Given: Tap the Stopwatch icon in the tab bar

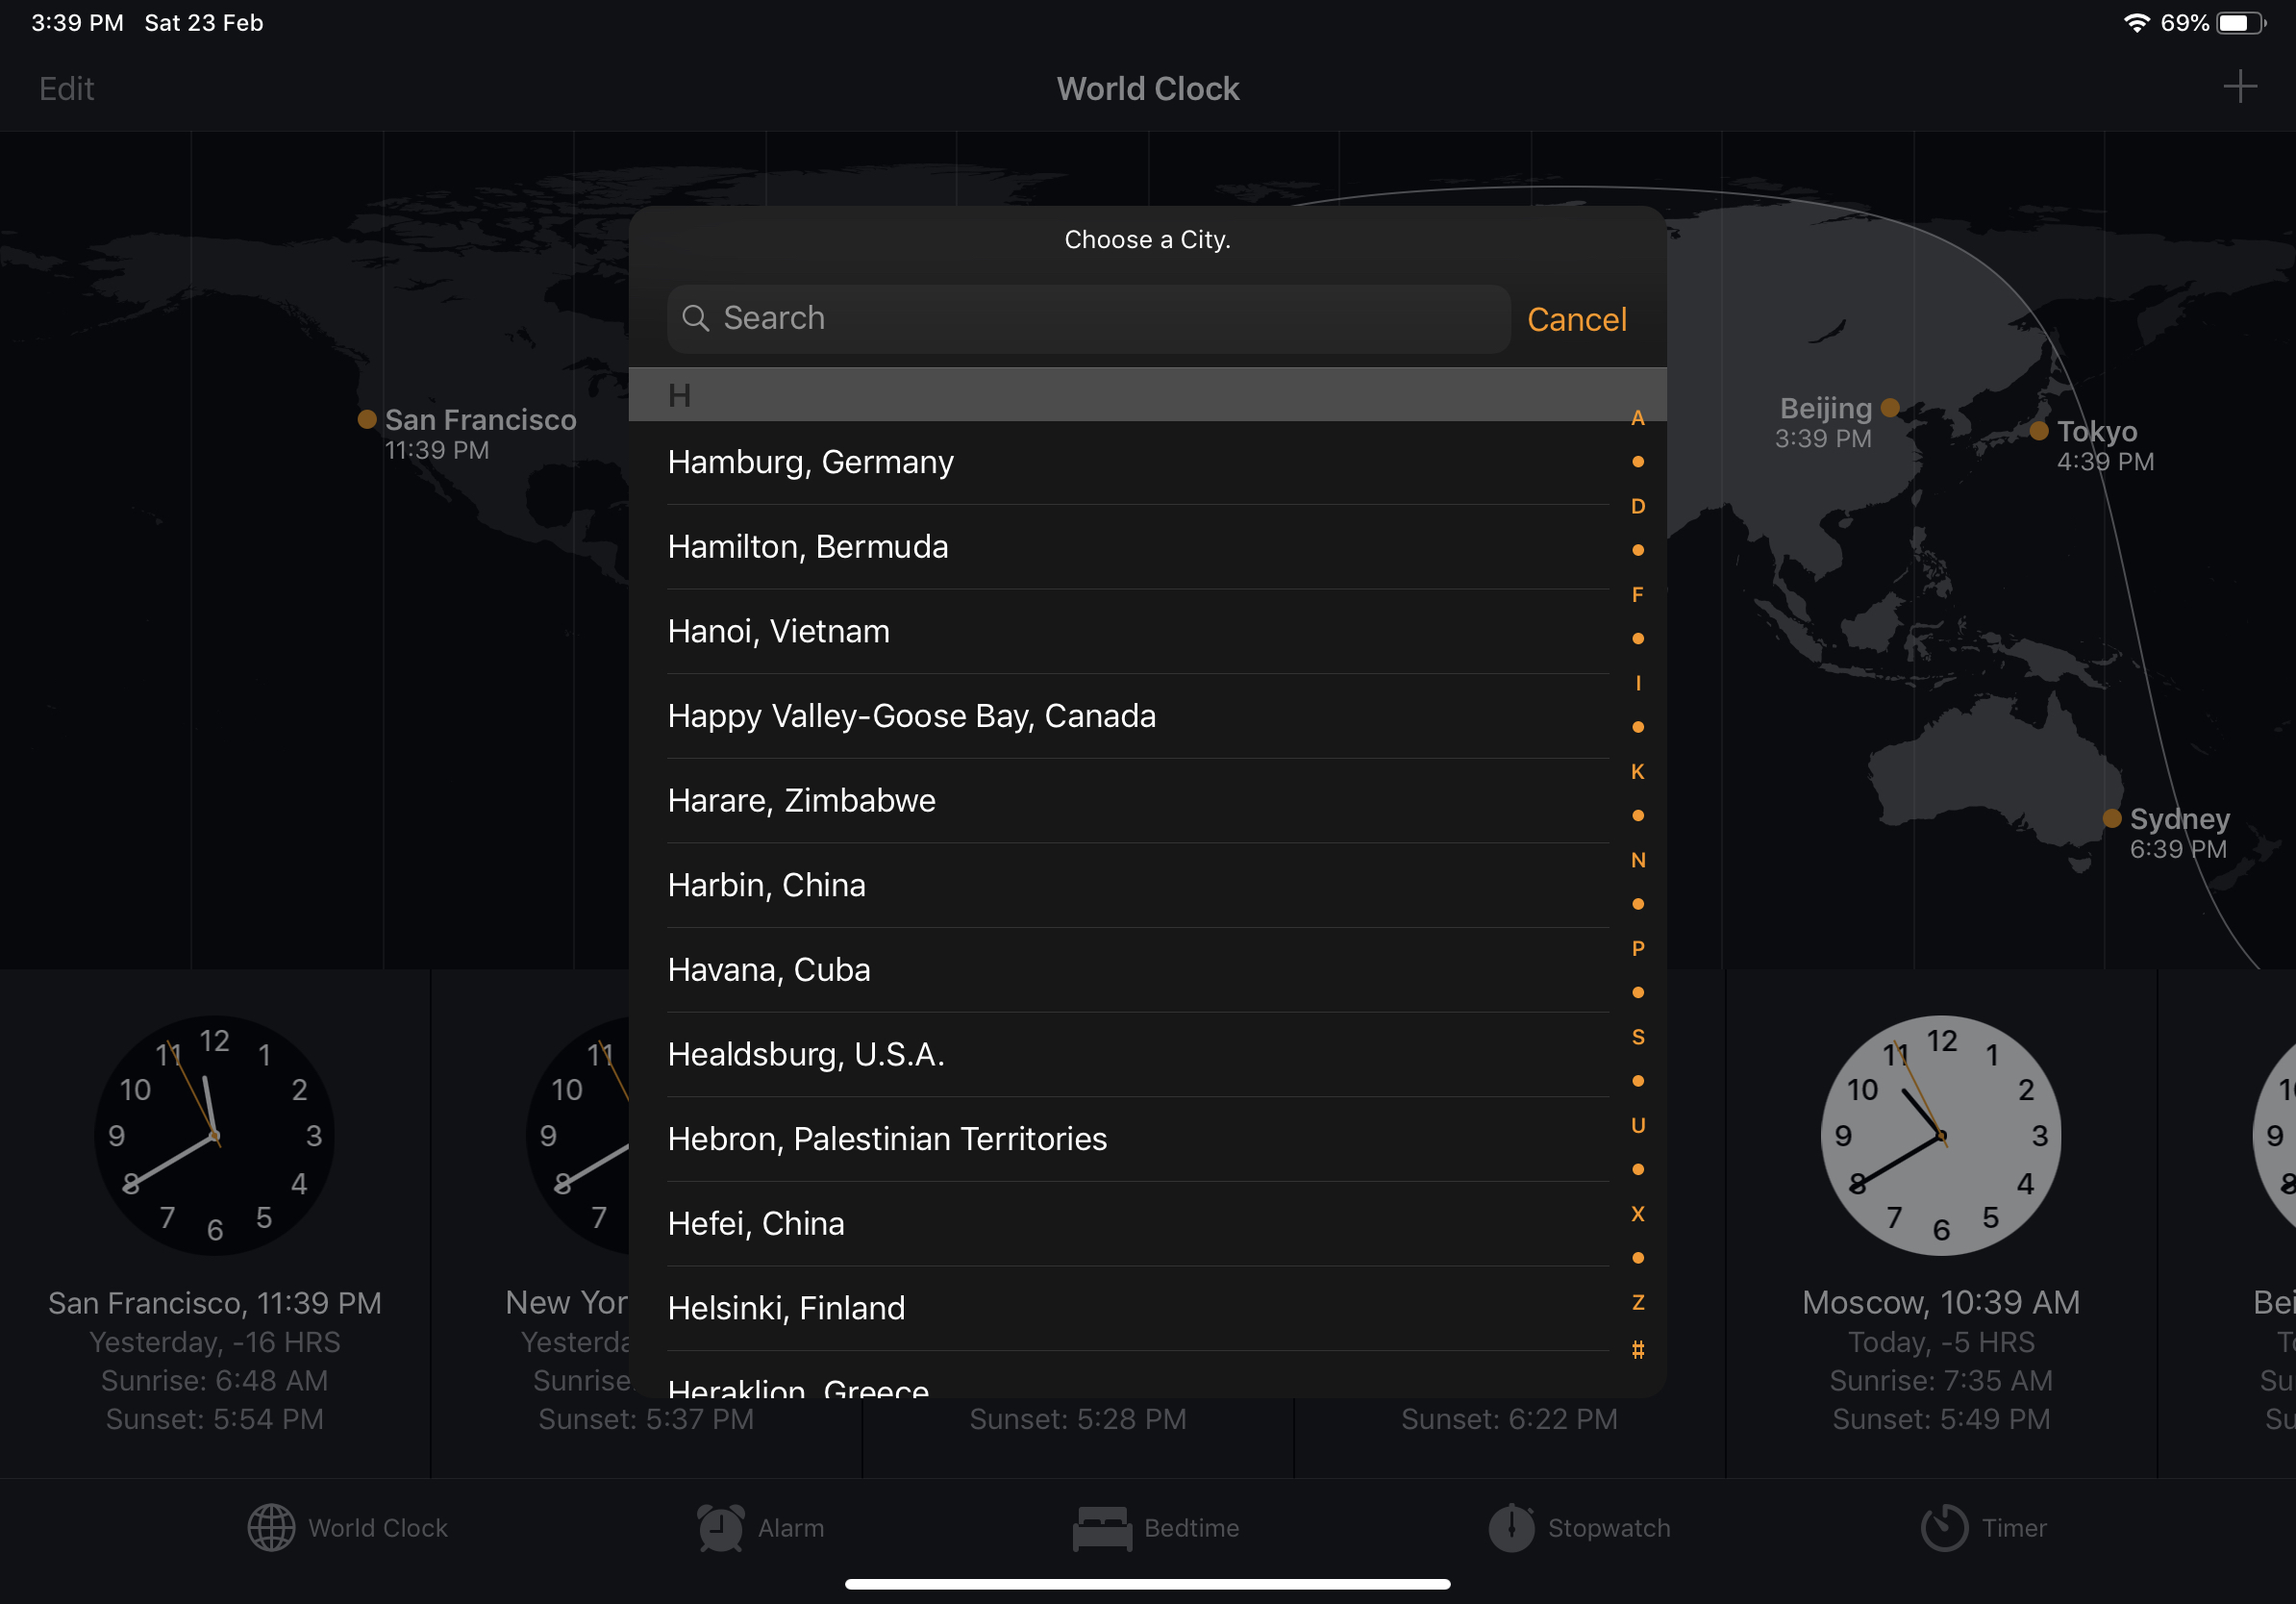Looking at the screenshot, I should point(1511,1527).
